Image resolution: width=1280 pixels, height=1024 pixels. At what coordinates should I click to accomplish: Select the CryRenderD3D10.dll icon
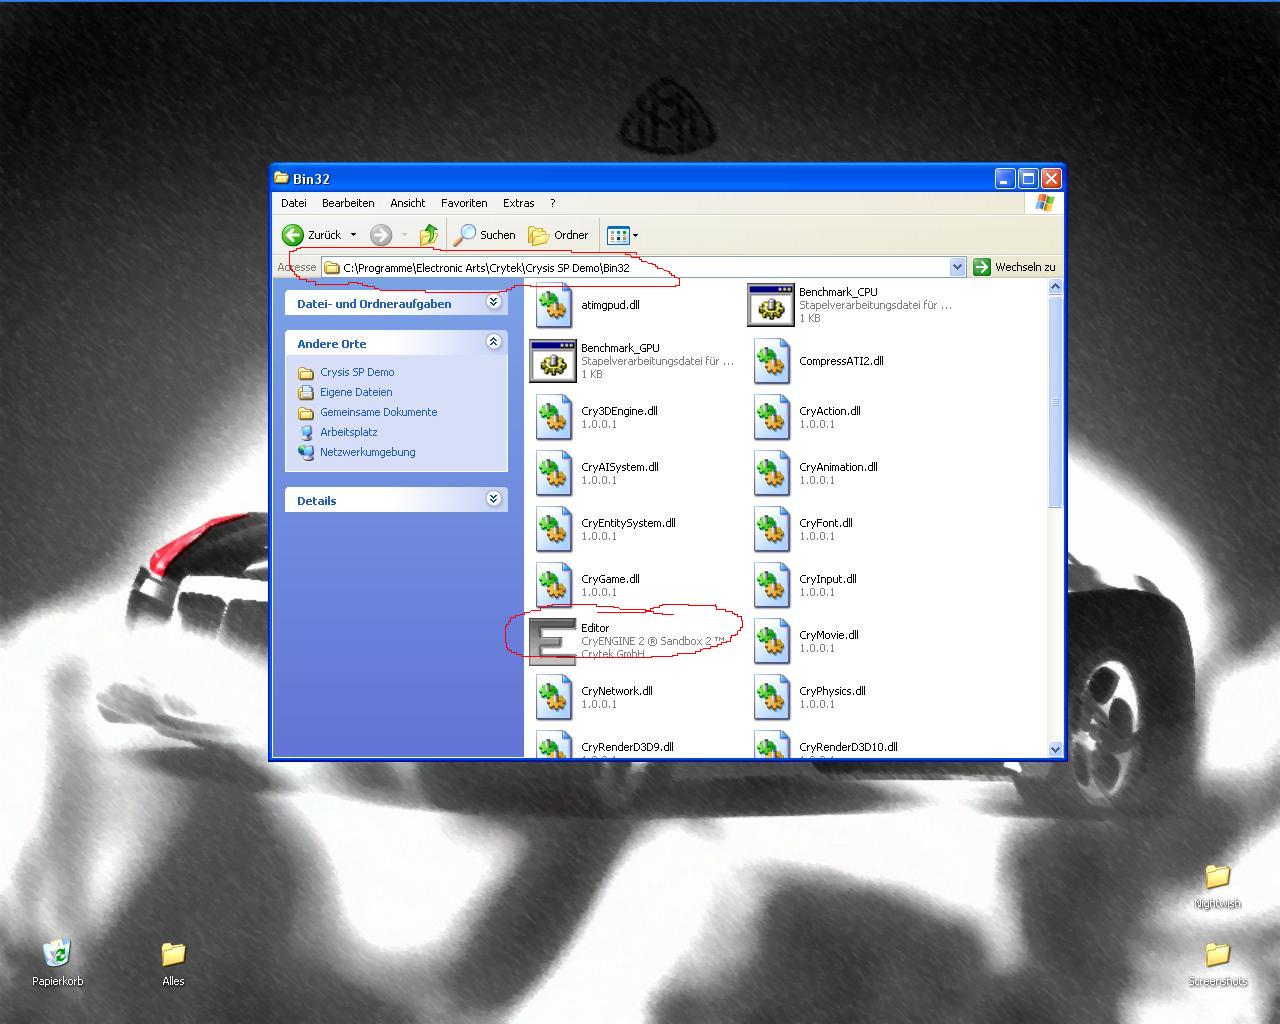click(771, 746)
